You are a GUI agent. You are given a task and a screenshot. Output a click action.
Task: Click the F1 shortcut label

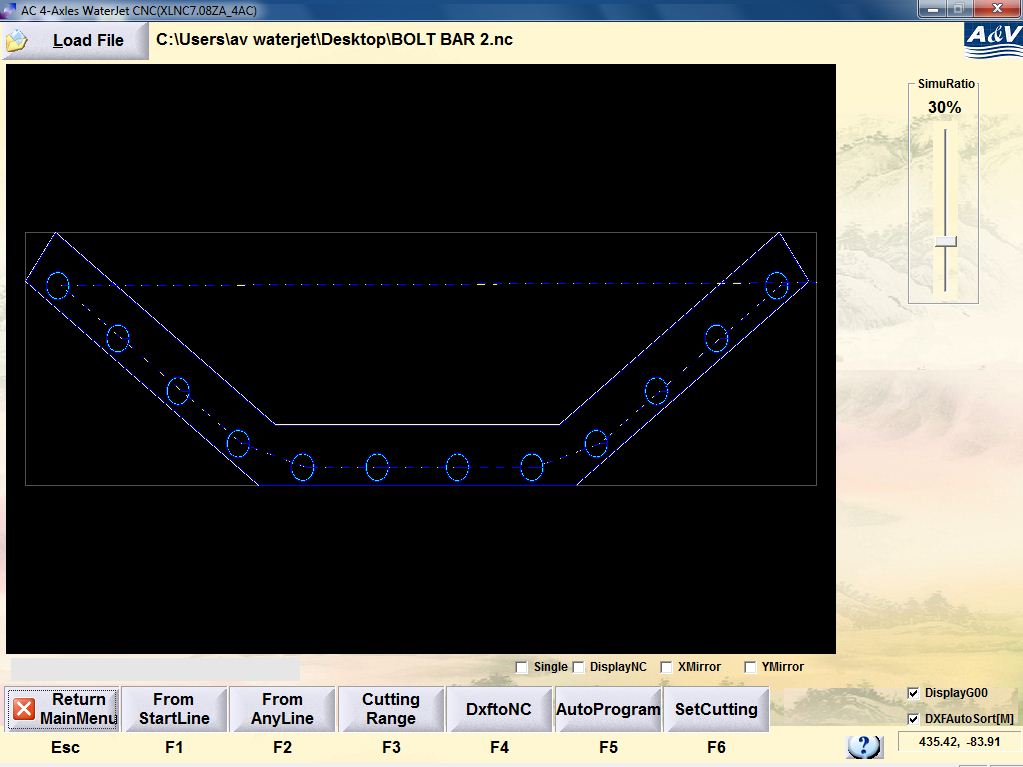click(x=174, y=747)
